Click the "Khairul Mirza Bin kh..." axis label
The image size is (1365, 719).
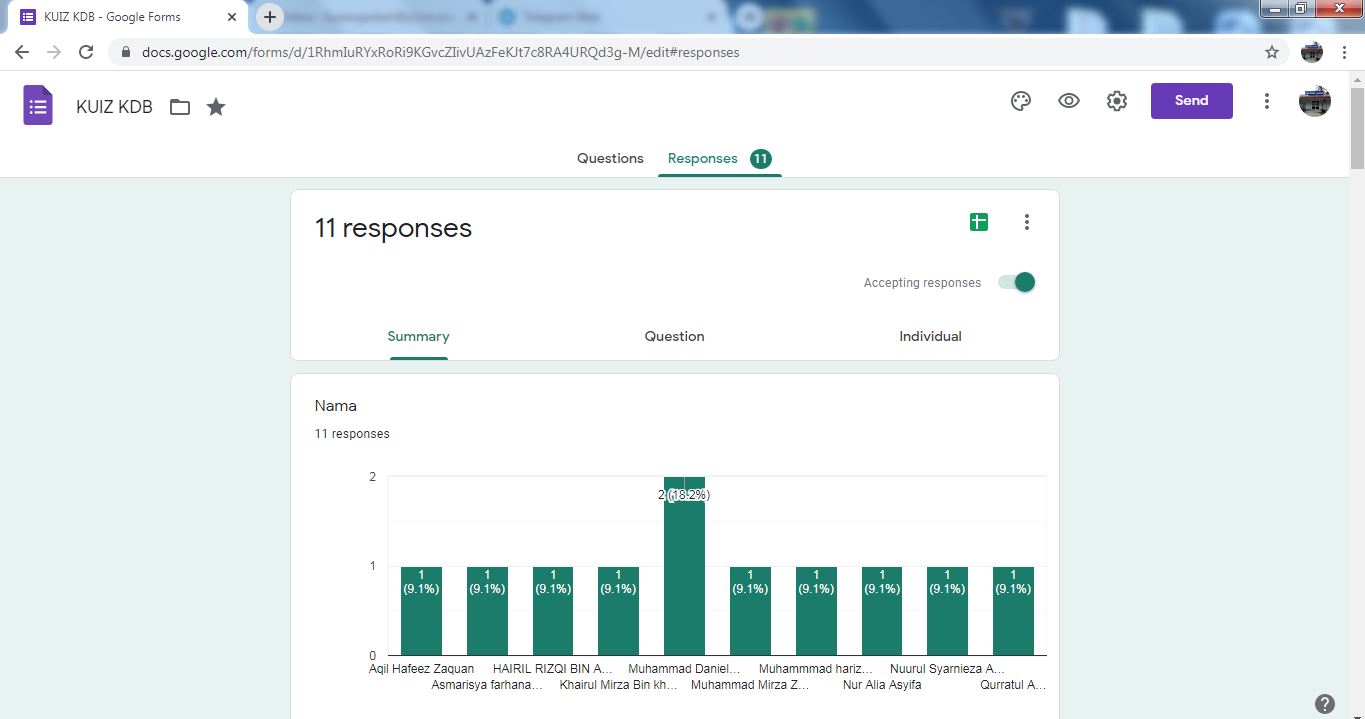click(619, 685)
